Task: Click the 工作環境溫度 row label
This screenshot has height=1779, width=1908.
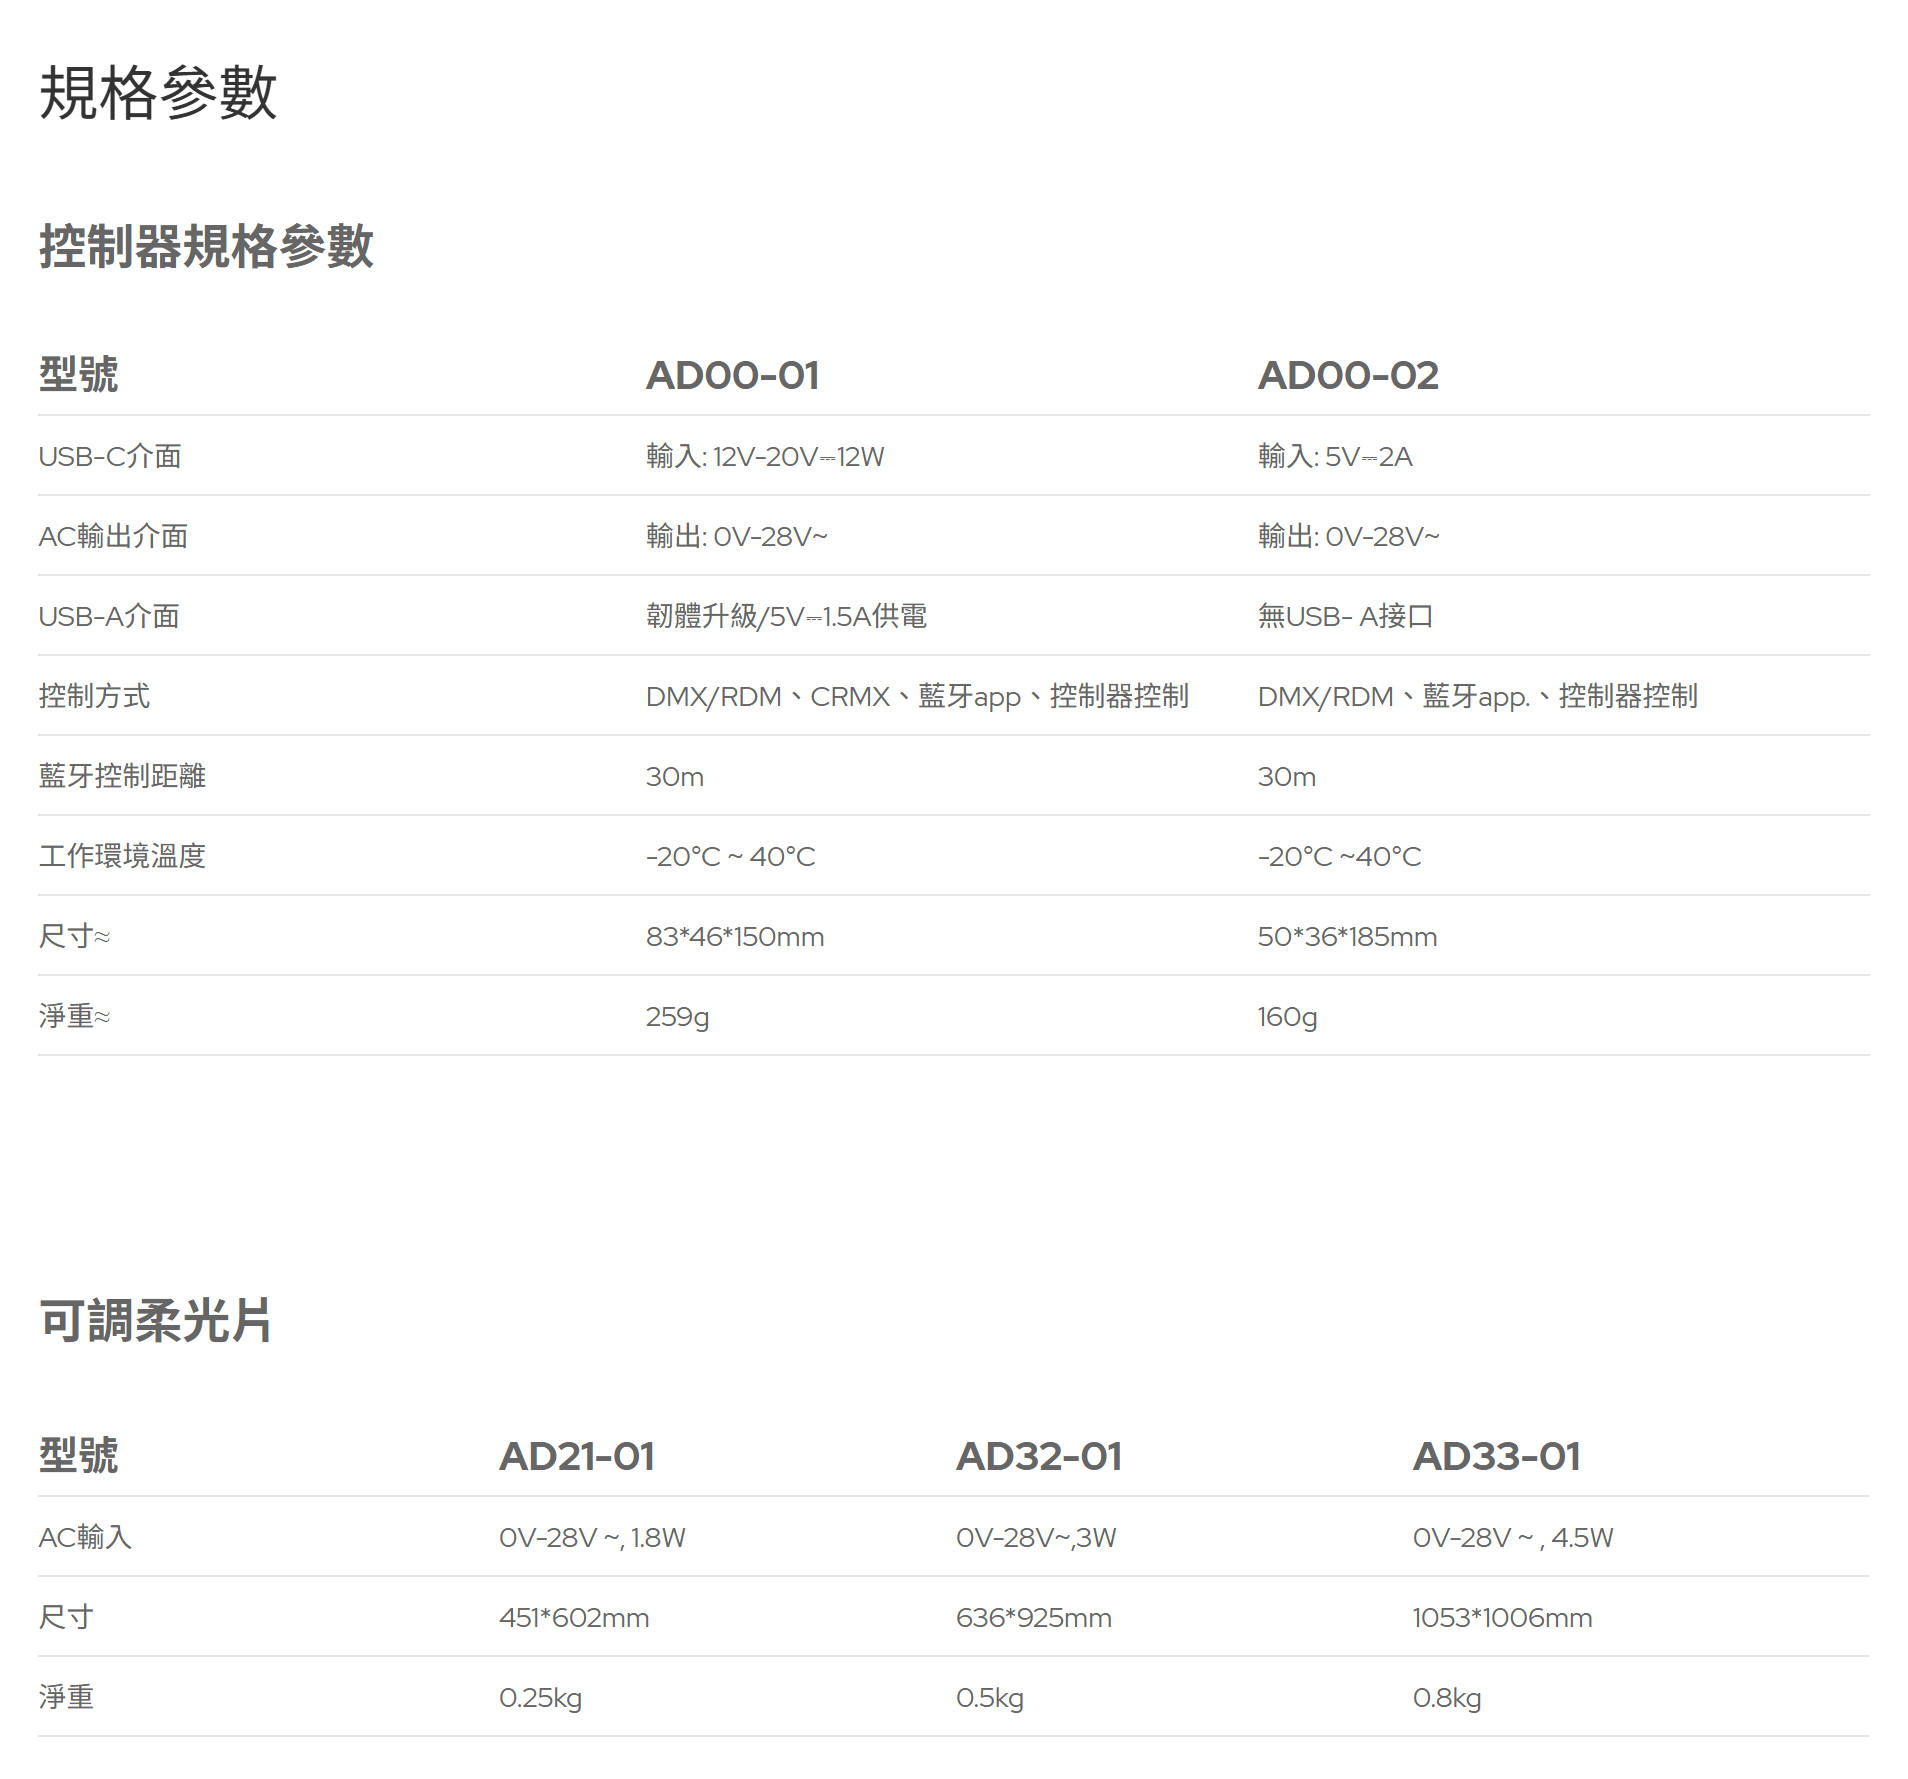Action: coord(122,856)
